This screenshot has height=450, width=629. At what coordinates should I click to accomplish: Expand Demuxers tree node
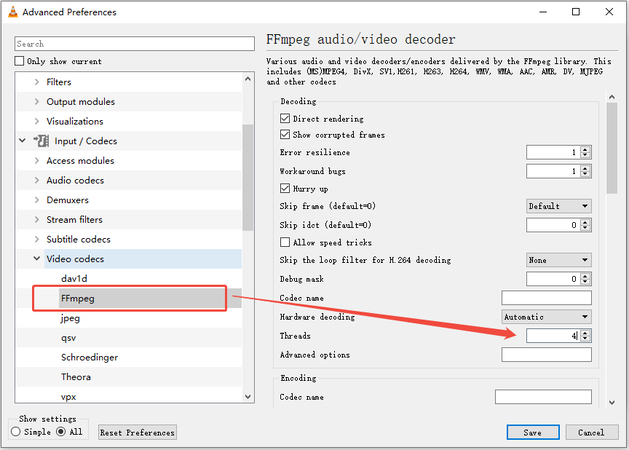tap(37, 200)
